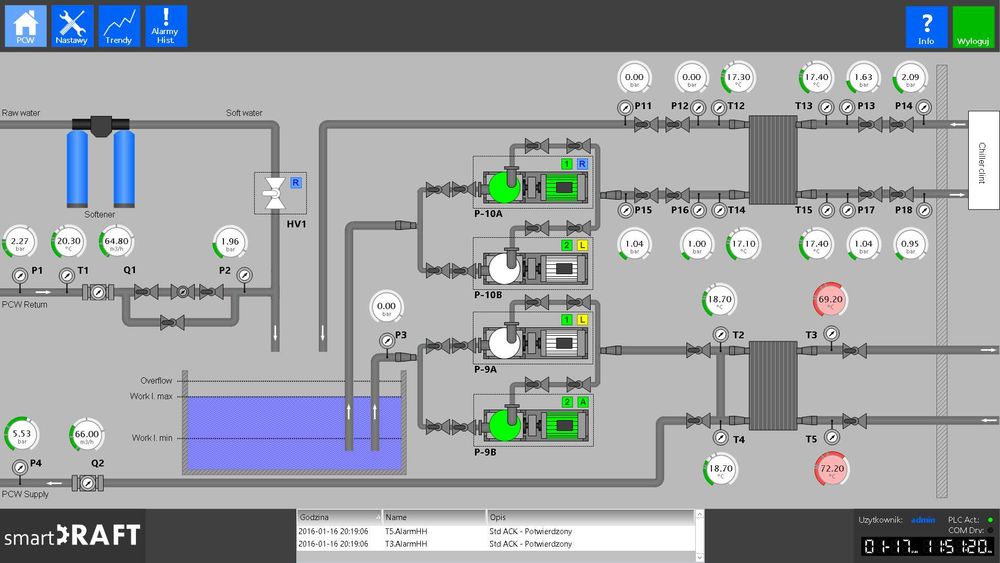This screenshot has height=563, width=1000.
Task: Toggle the blue R mode badge on HV1
Action: pos(295,183)
